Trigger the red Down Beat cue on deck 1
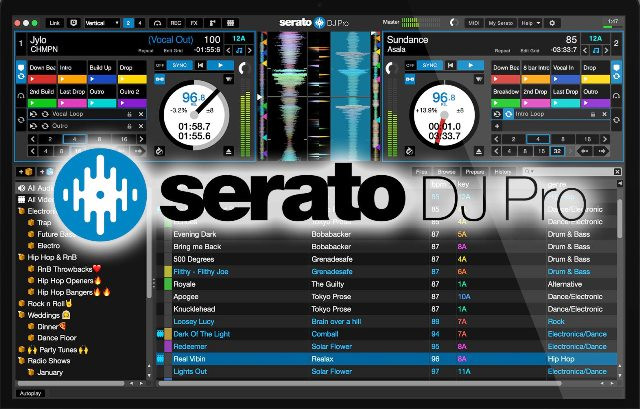 pyautogui.click(x=42, y=79)
